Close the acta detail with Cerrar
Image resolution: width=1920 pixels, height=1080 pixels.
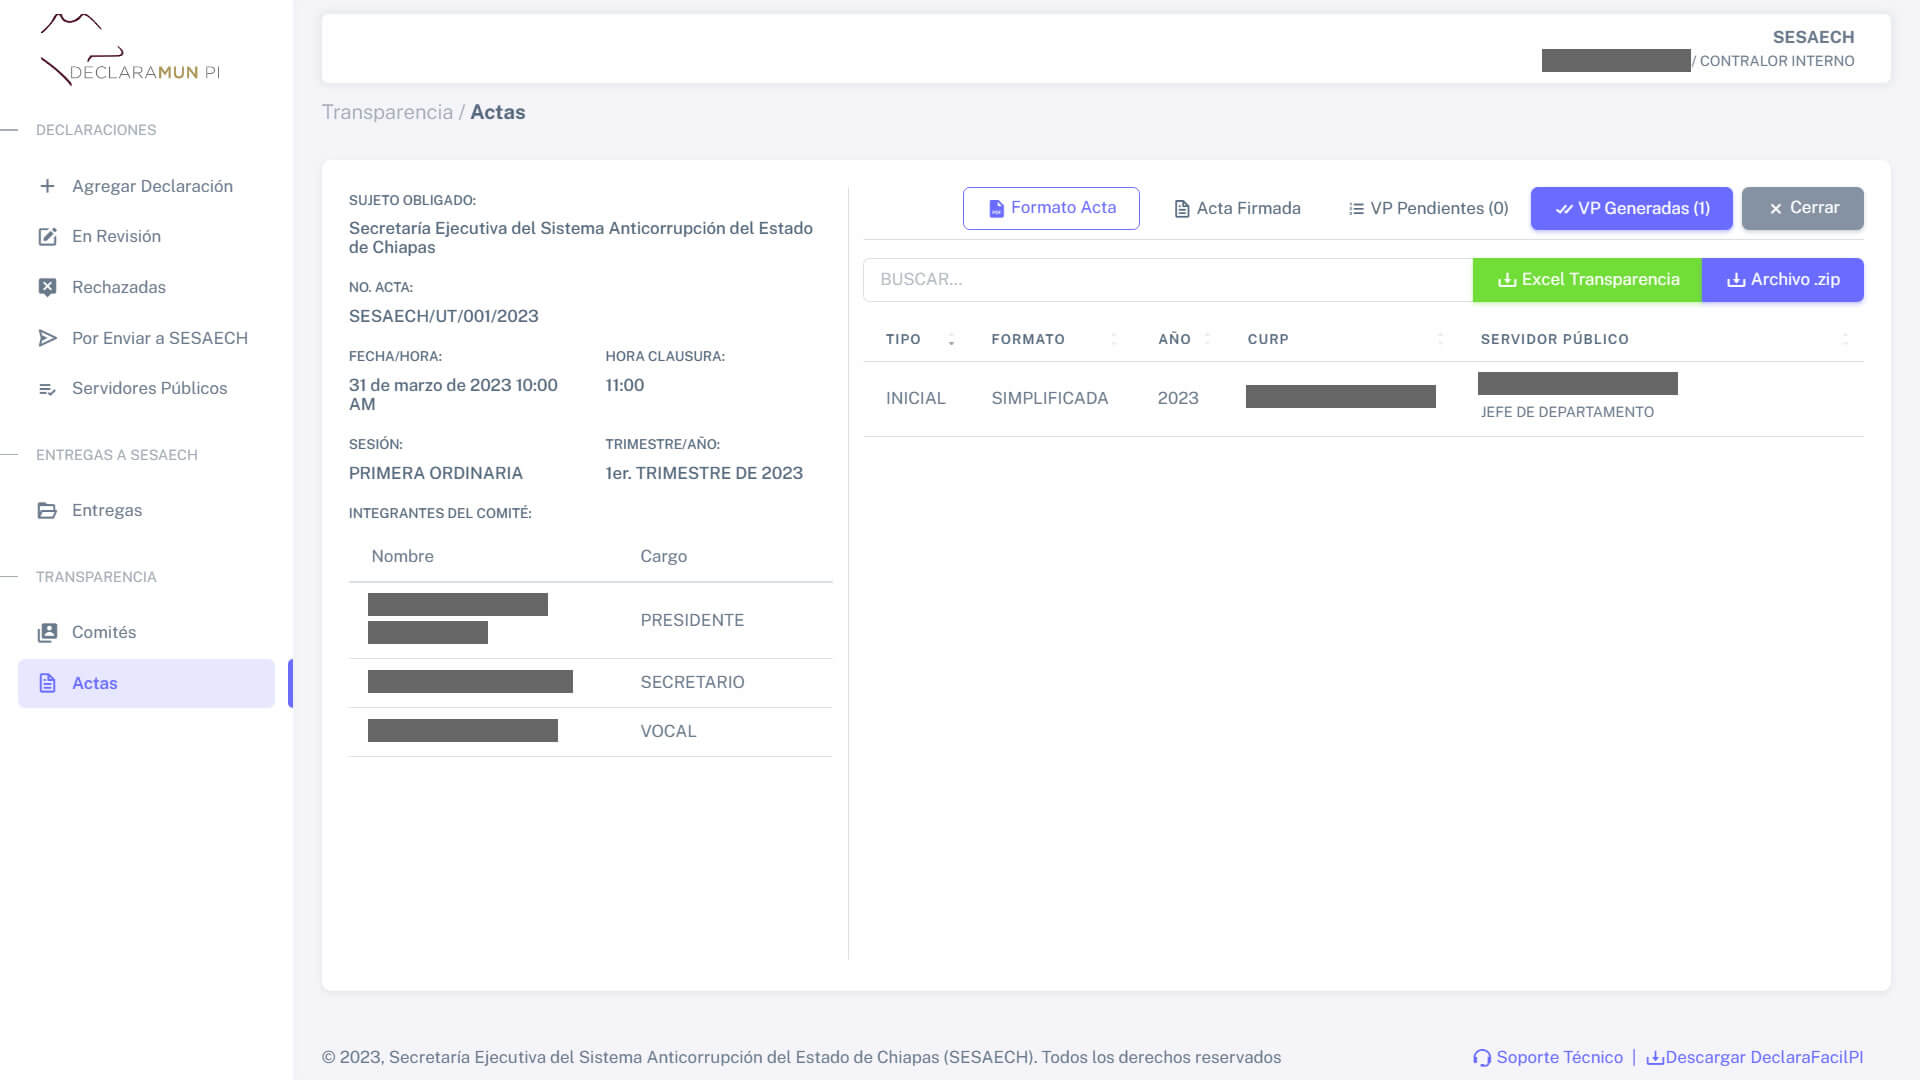(x=1803, y=208)
